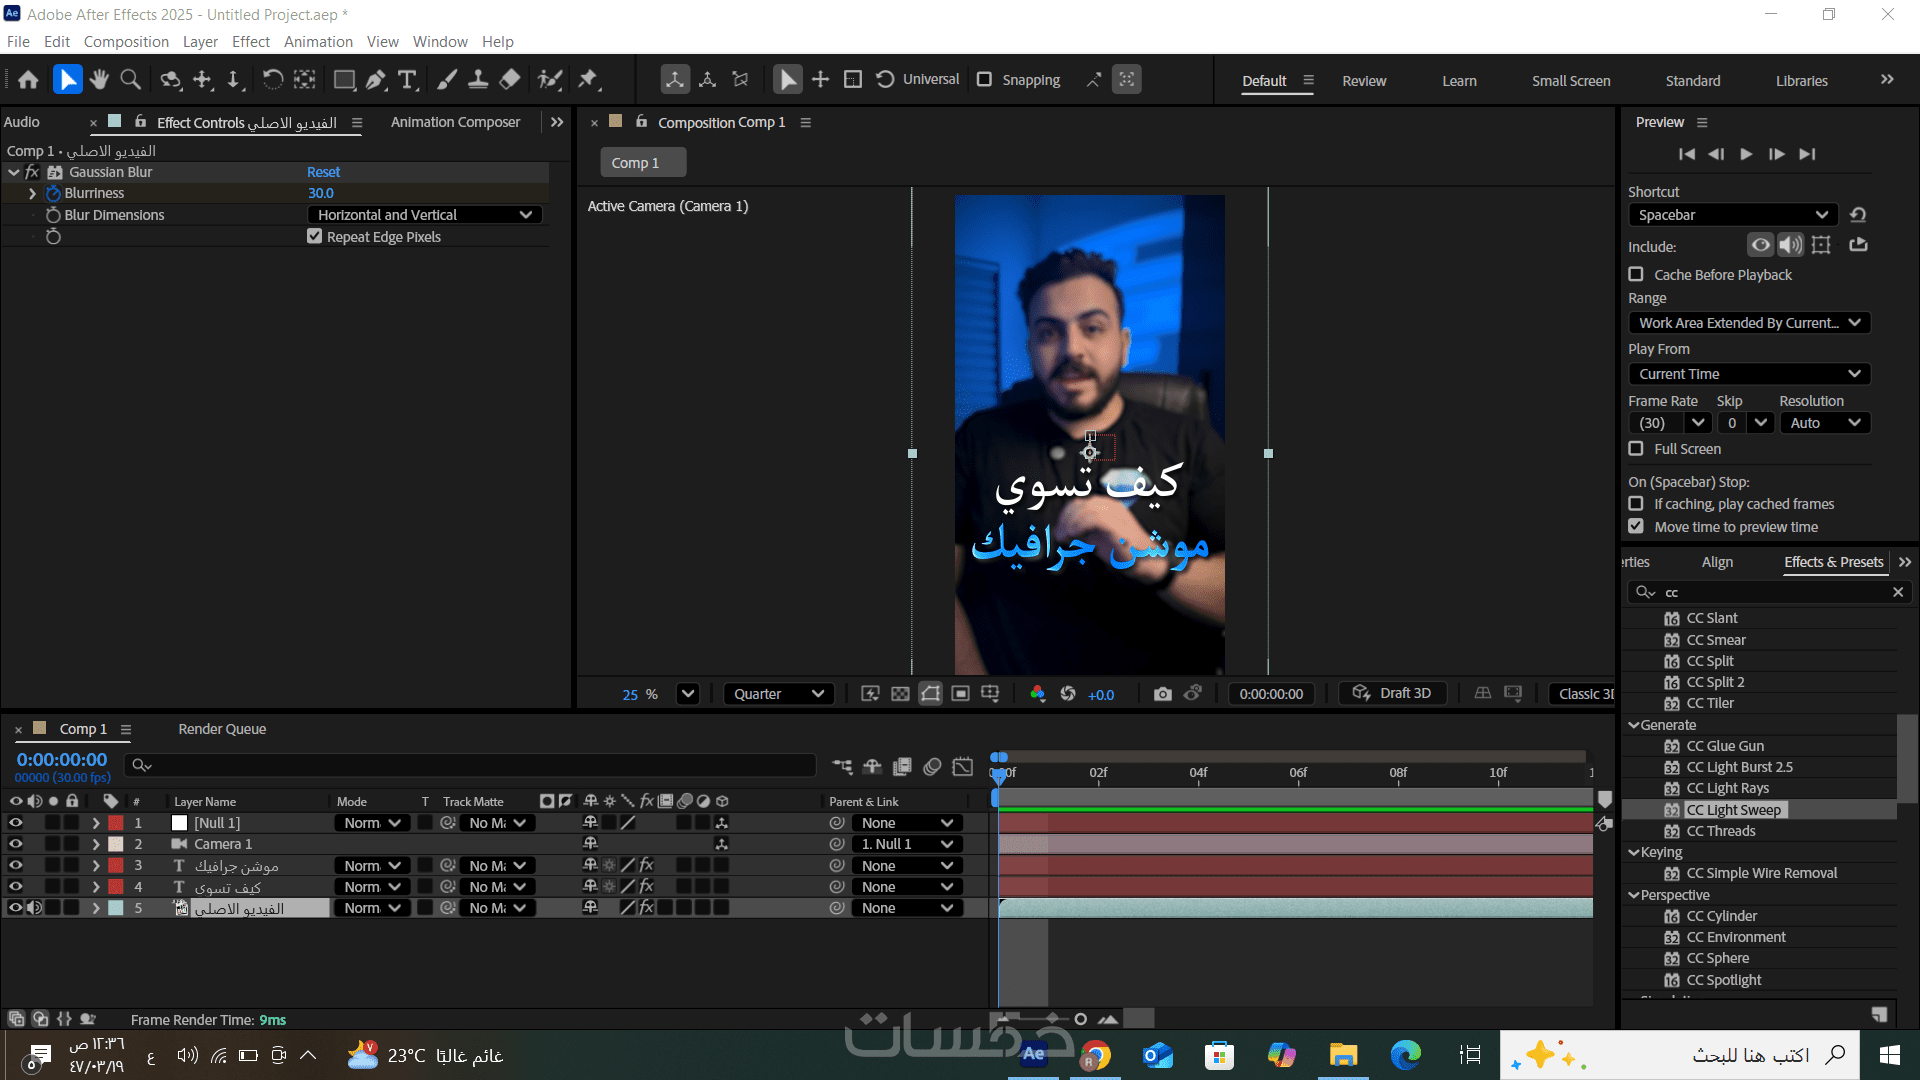This screenshot has width=1920, height=1080.
Task: Toggle Repeat Edge Pixels checkbox
Action: [315, 237]
